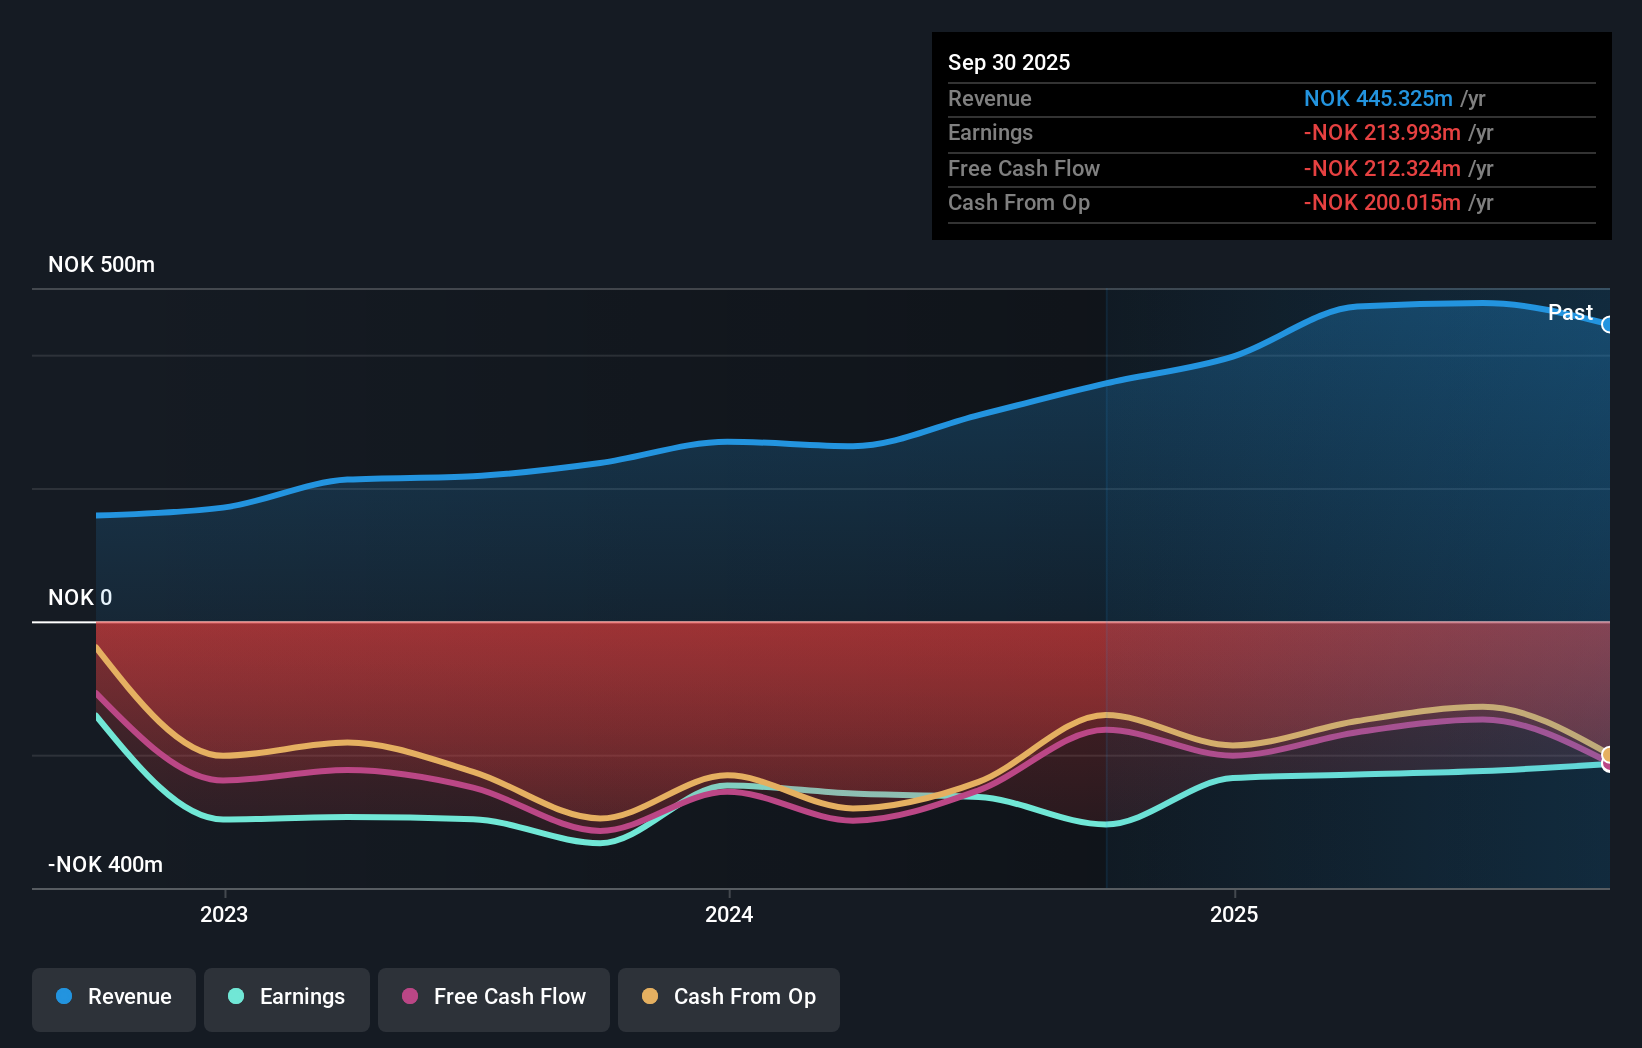
Task: Click the 2024 axis label
Action: tap(728, 914)
